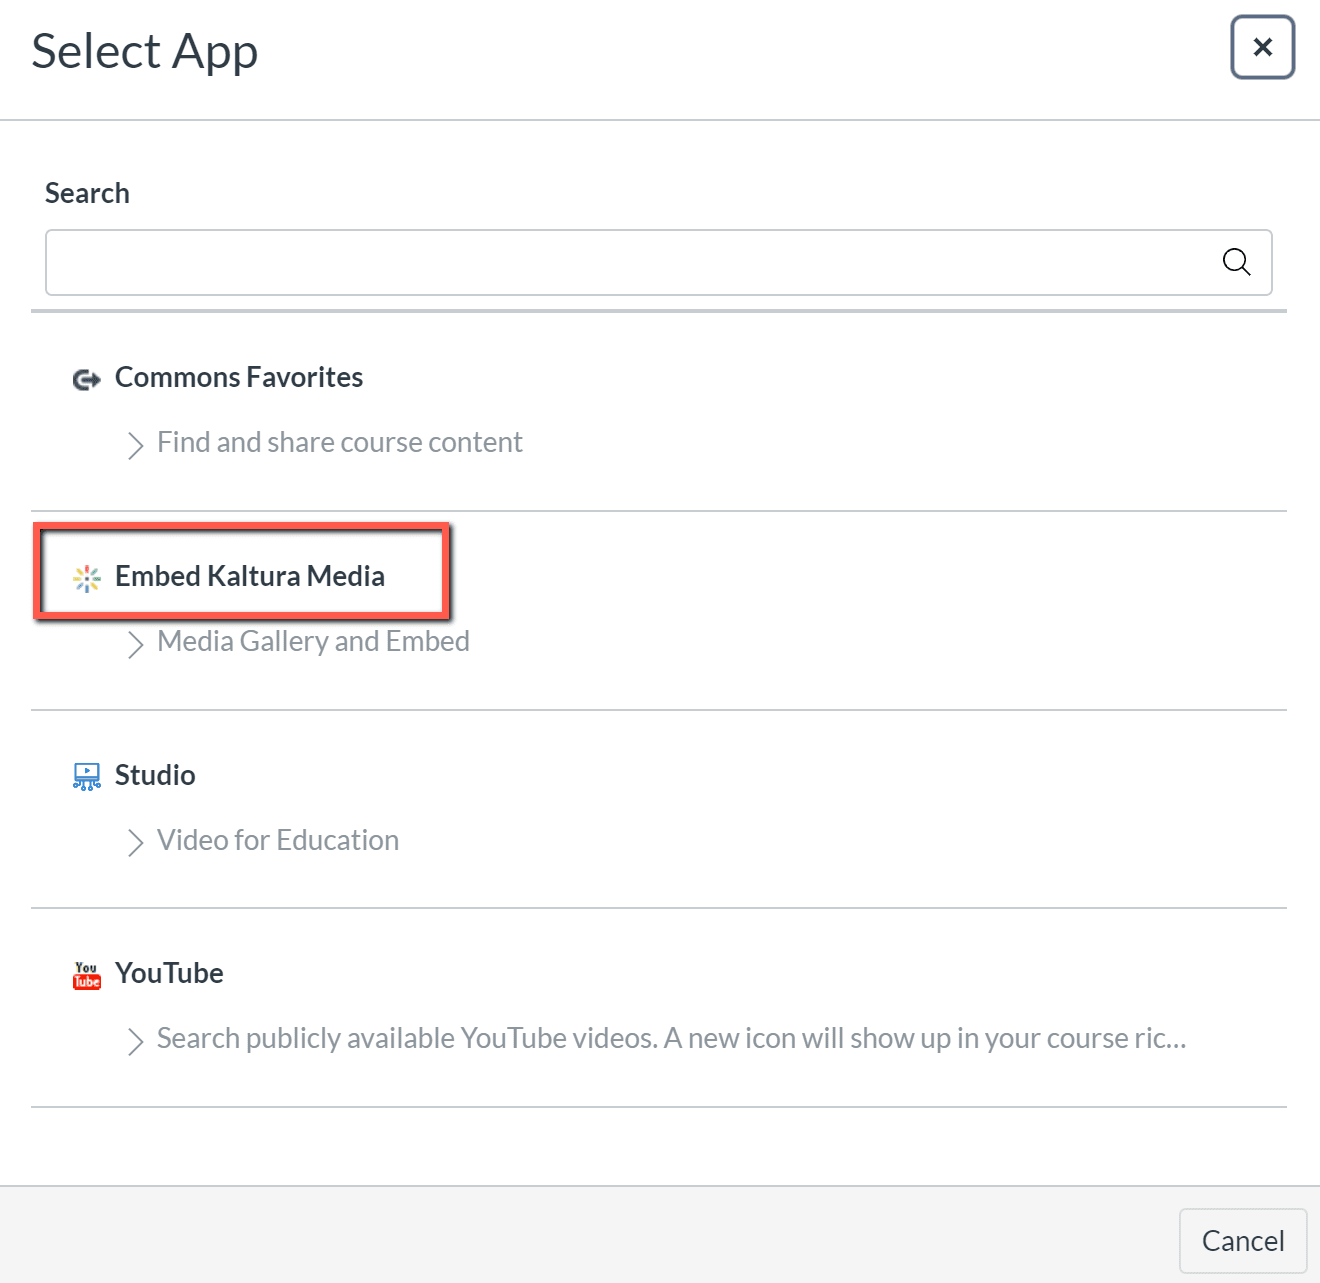Image resolution: width=1320 pixels, height=1283 pixels.
Task: Click 'Media Gallery and Embed' description
Action: [313, 641]
